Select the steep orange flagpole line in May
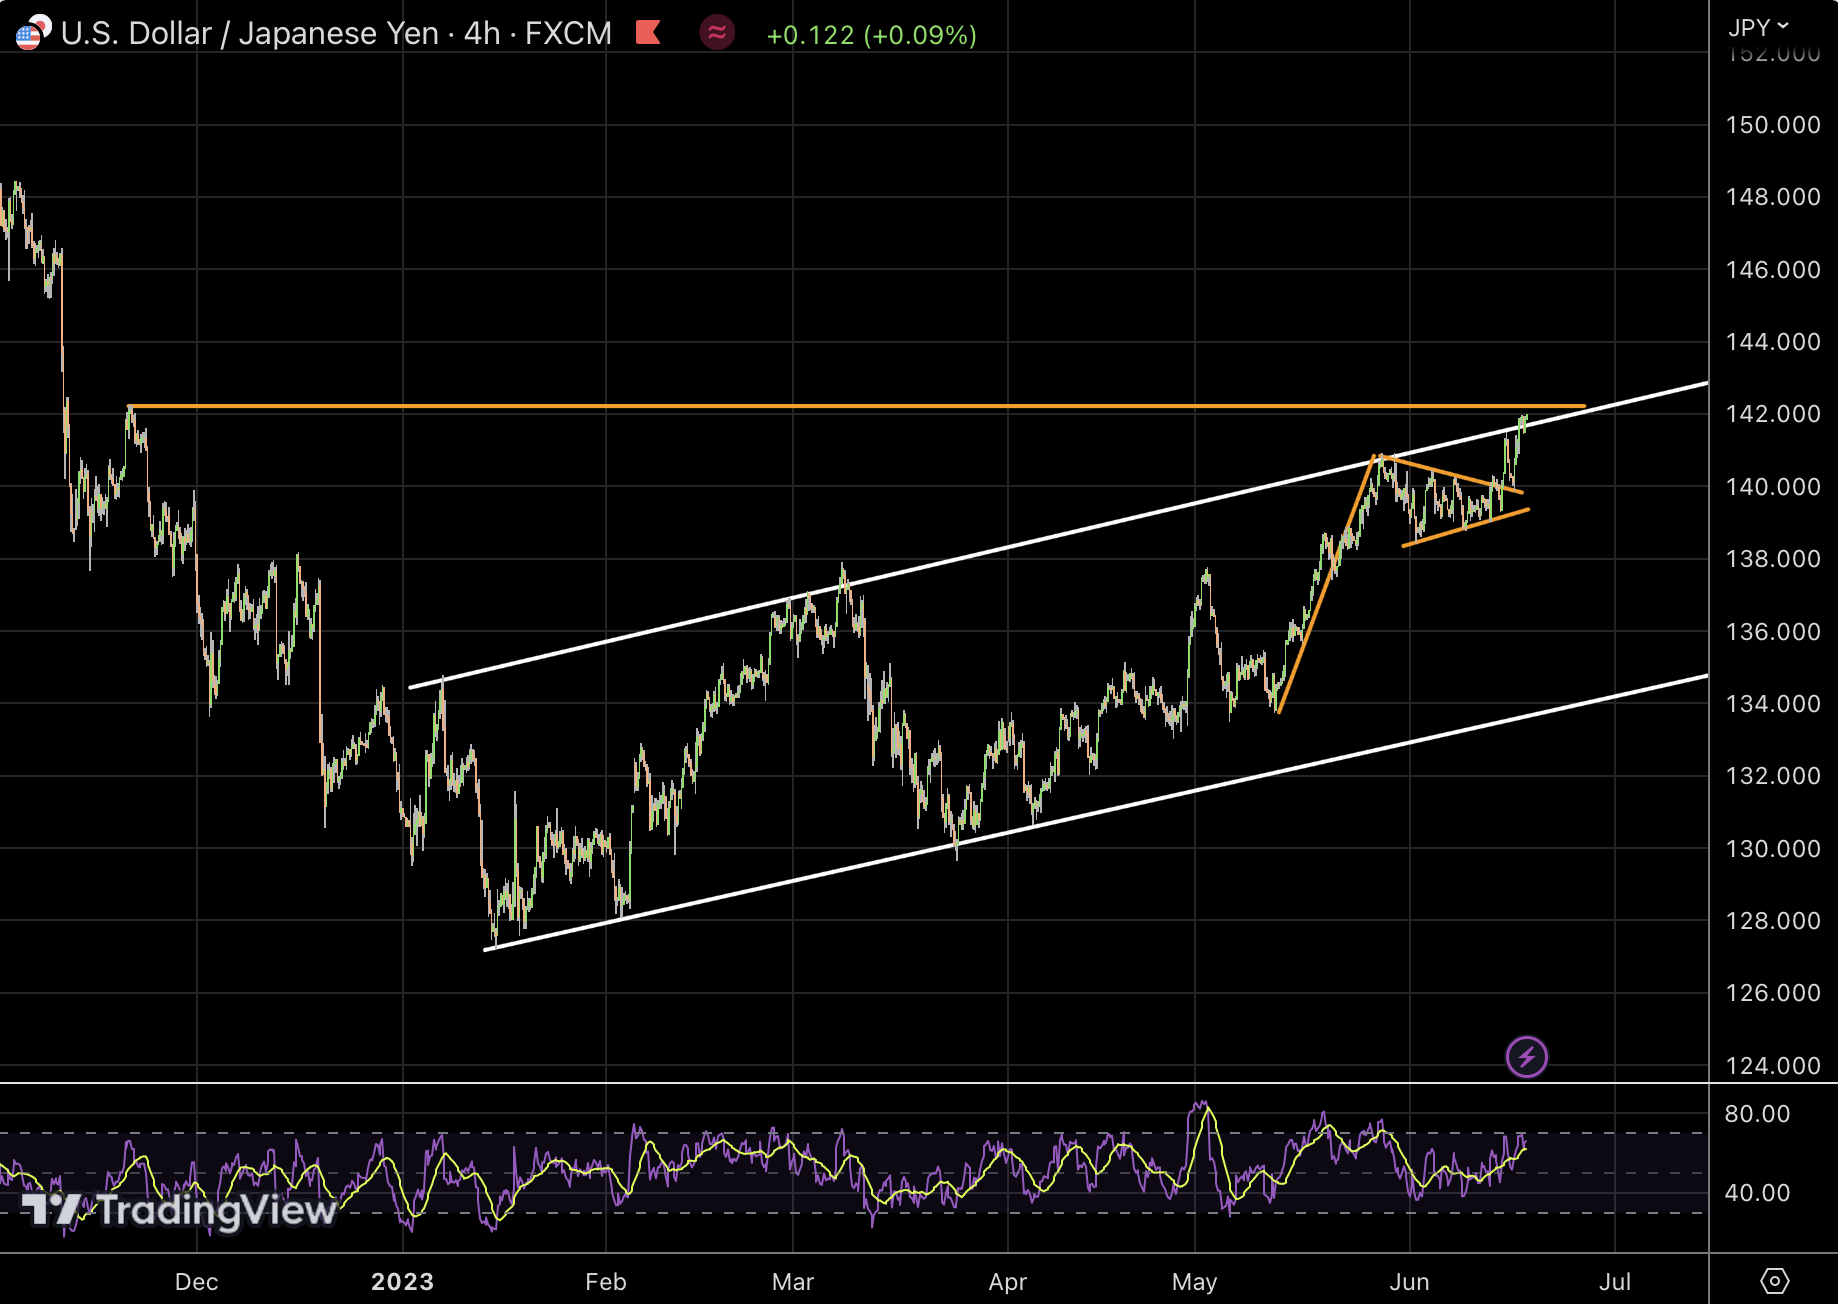 1327,584
